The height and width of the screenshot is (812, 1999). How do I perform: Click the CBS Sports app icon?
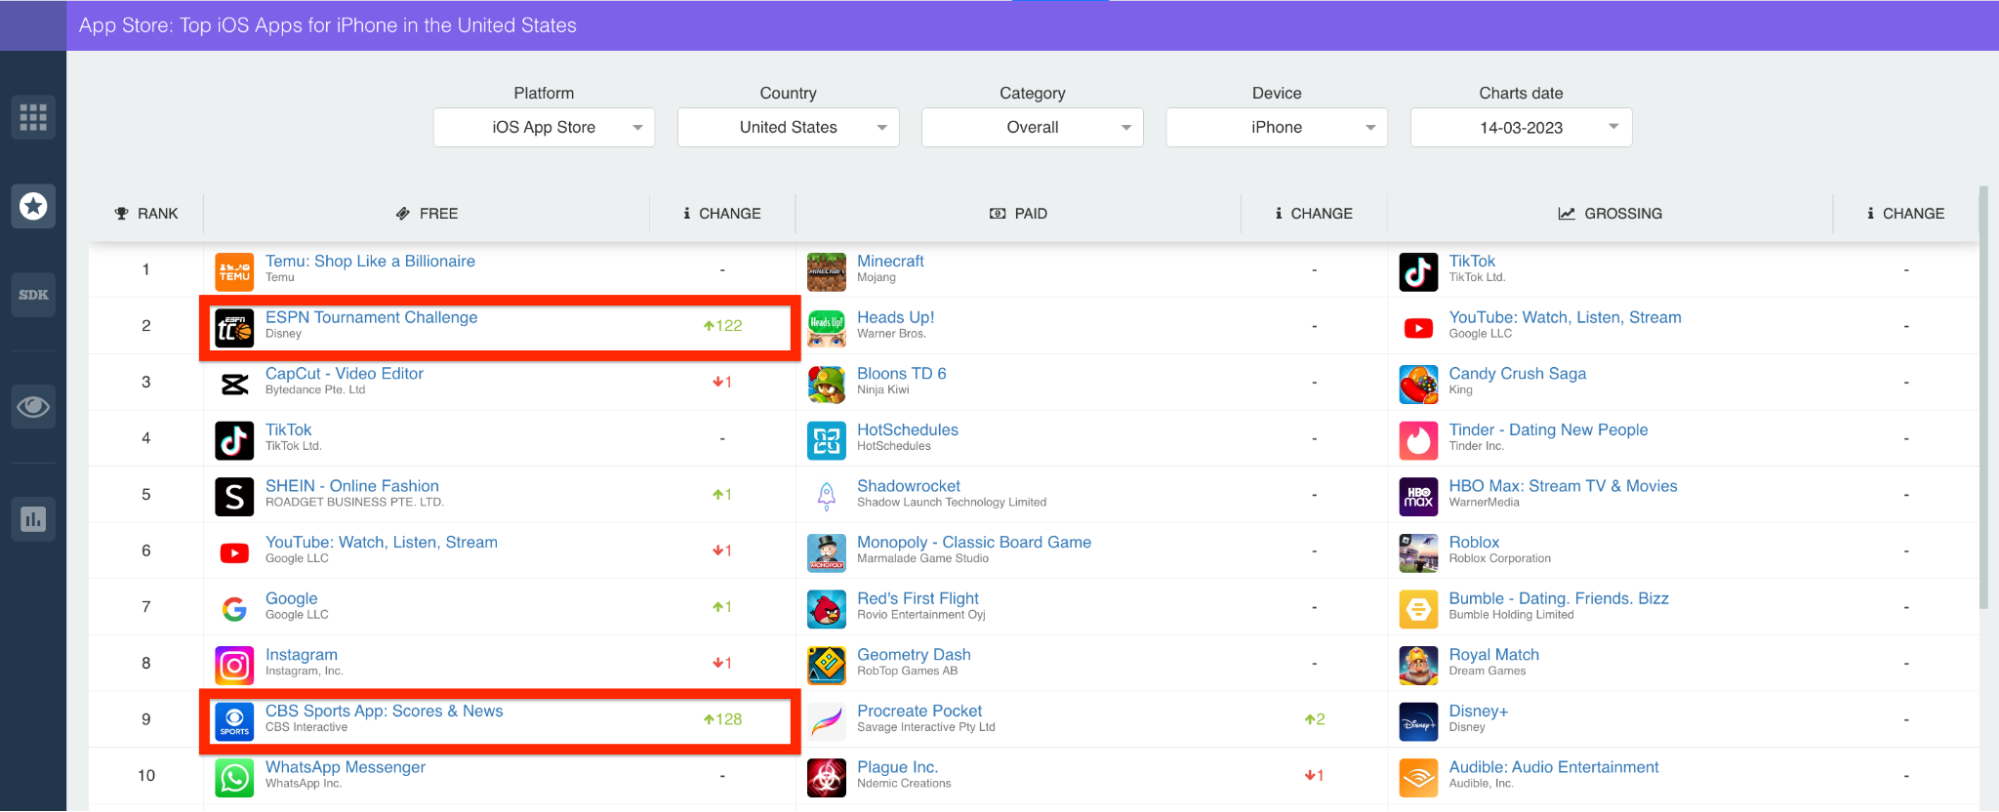[x=234, y=721]
